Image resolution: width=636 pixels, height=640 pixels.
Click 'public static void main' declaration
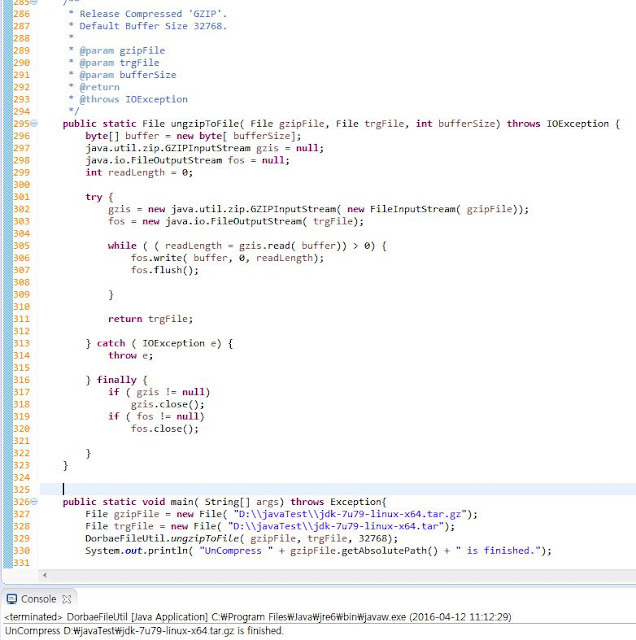pos(130,502)
